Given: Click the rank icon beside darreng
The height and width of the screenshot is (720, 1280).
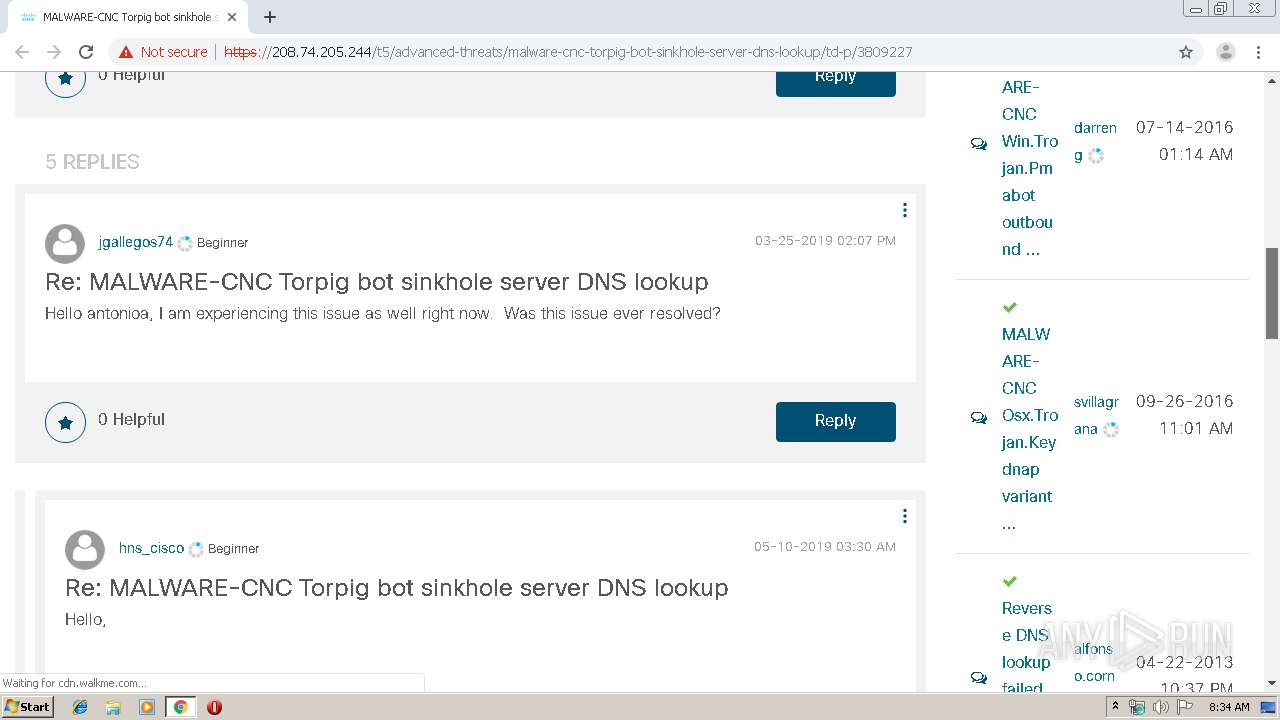Looking at the screenshot, I should 1096,156.
